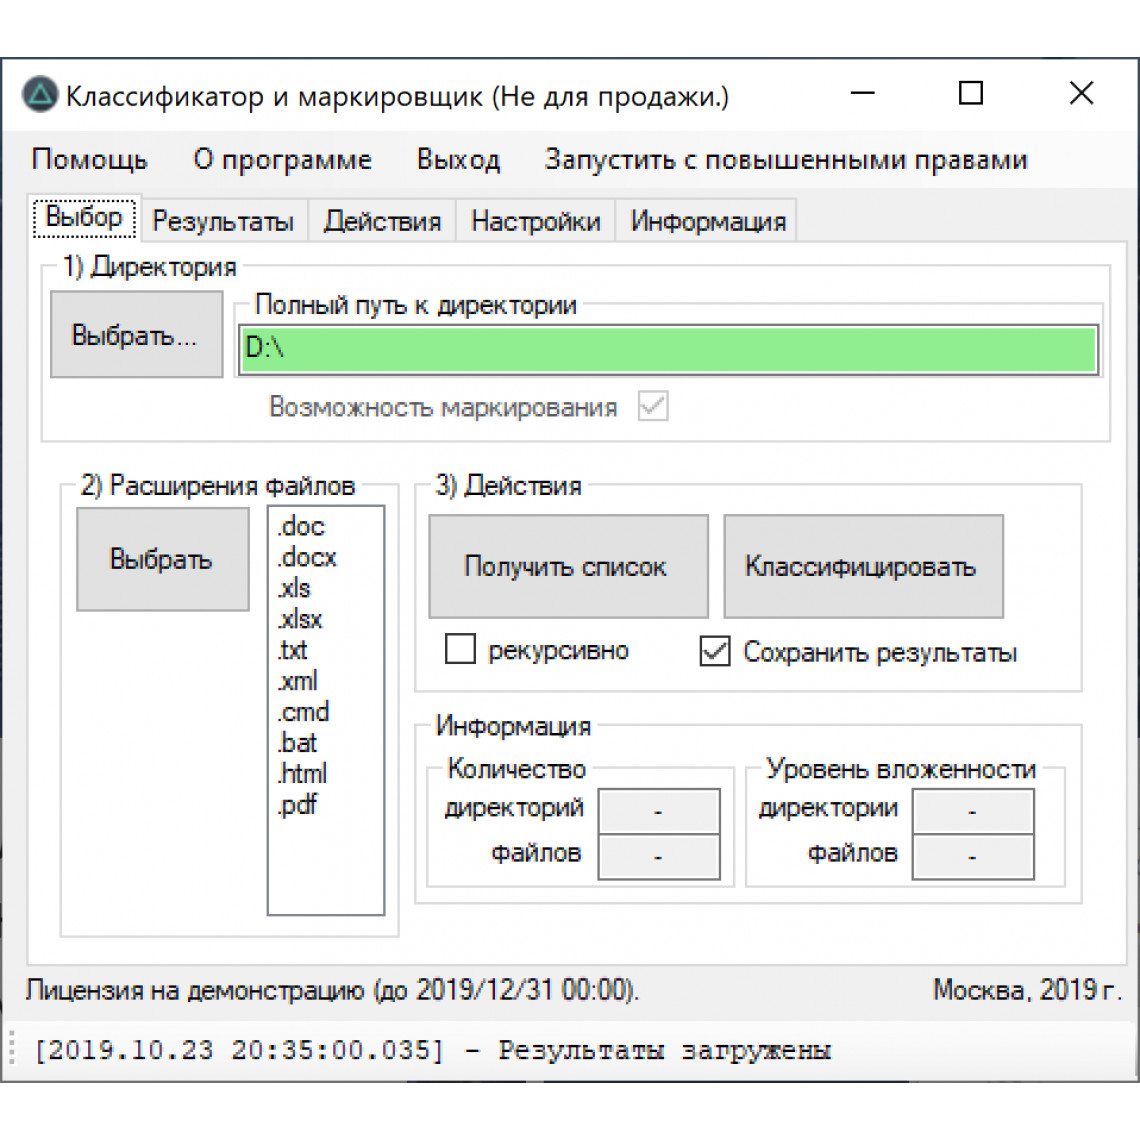Maximize the Классификатор window
This screenshot has height=1140, width=1140.
971,93
